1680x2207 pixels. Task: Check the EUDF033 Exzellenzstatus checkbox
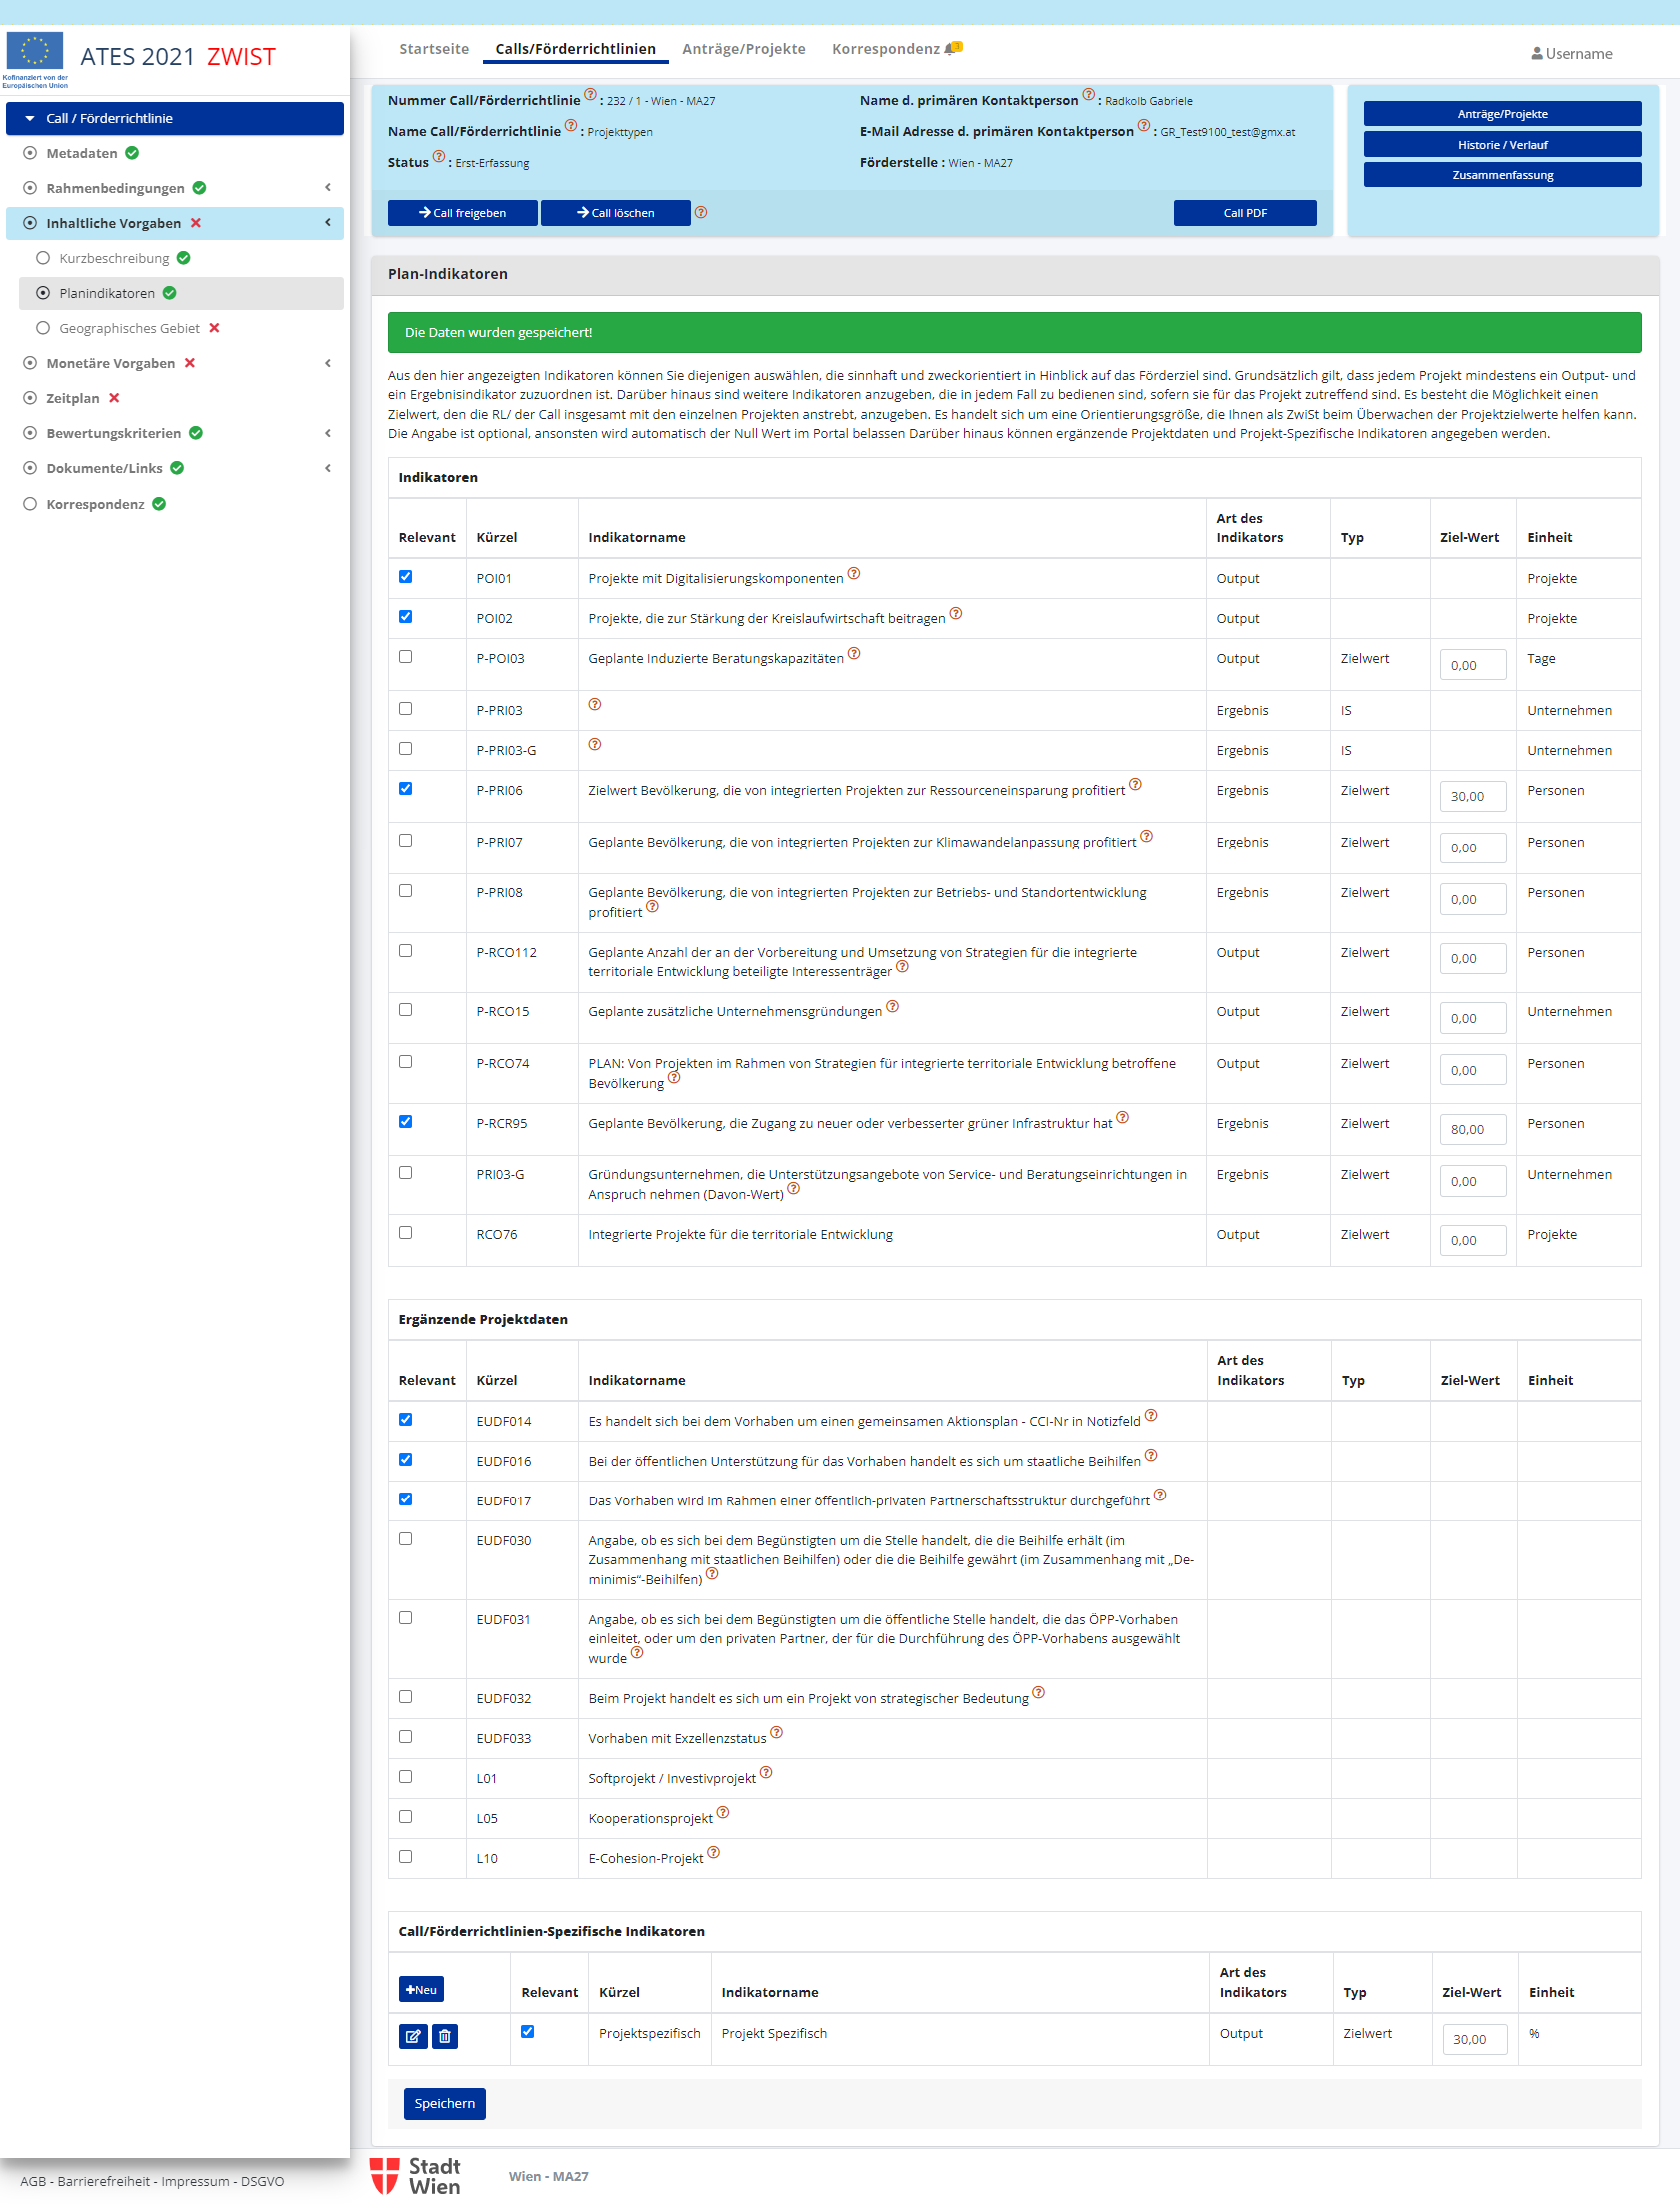point(405,1737)
